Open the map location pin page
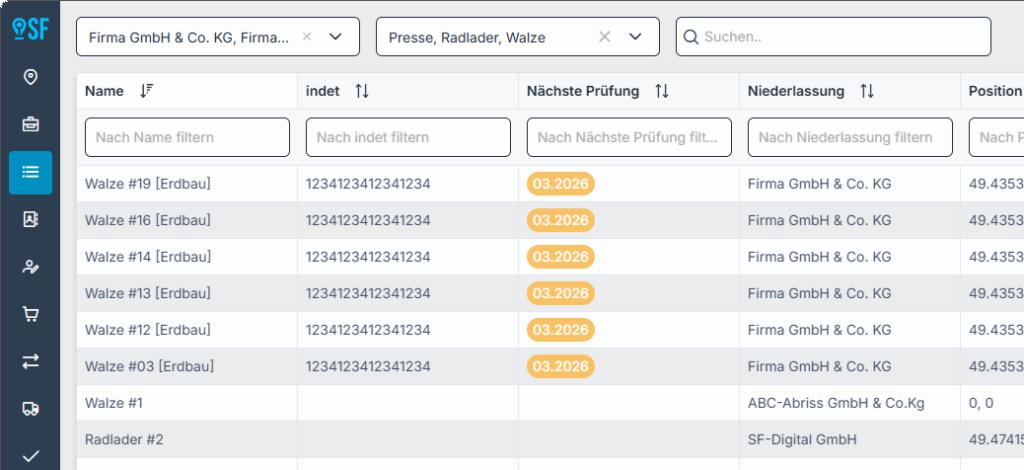 coord(30,77)
